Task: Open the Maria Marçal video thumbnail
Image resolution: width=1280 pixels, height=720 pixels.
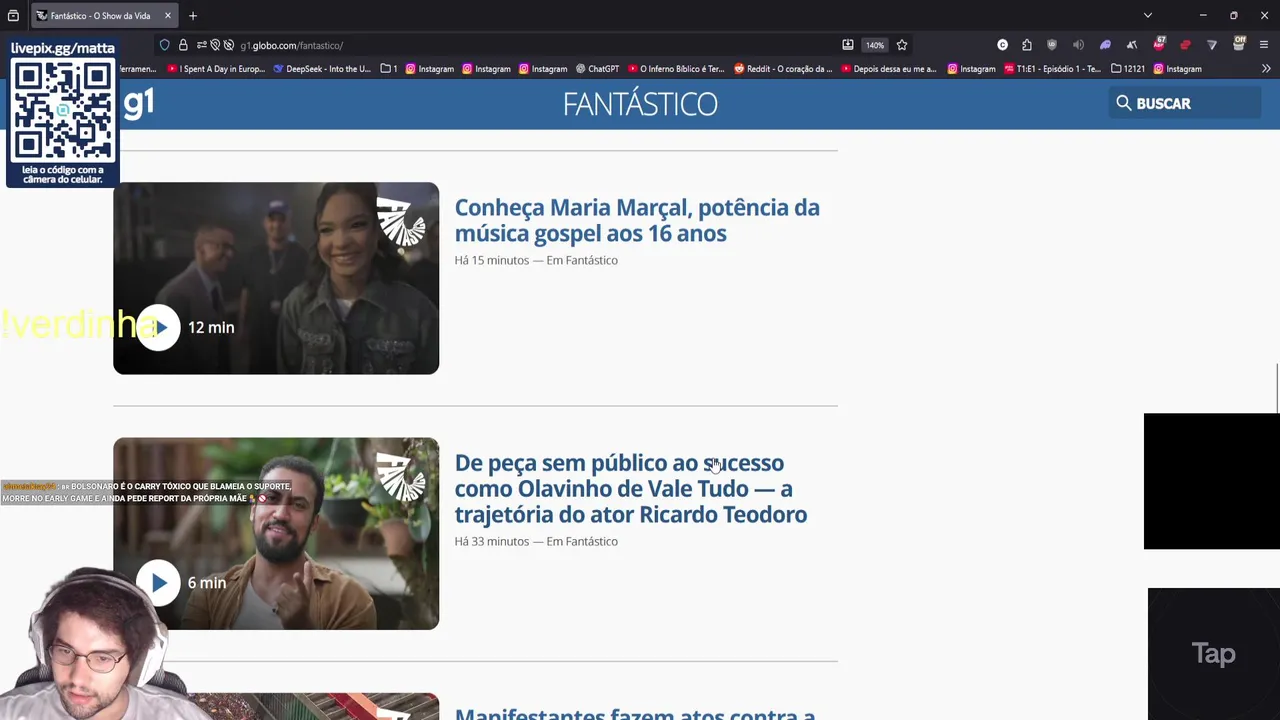Action: pos(276,278)
